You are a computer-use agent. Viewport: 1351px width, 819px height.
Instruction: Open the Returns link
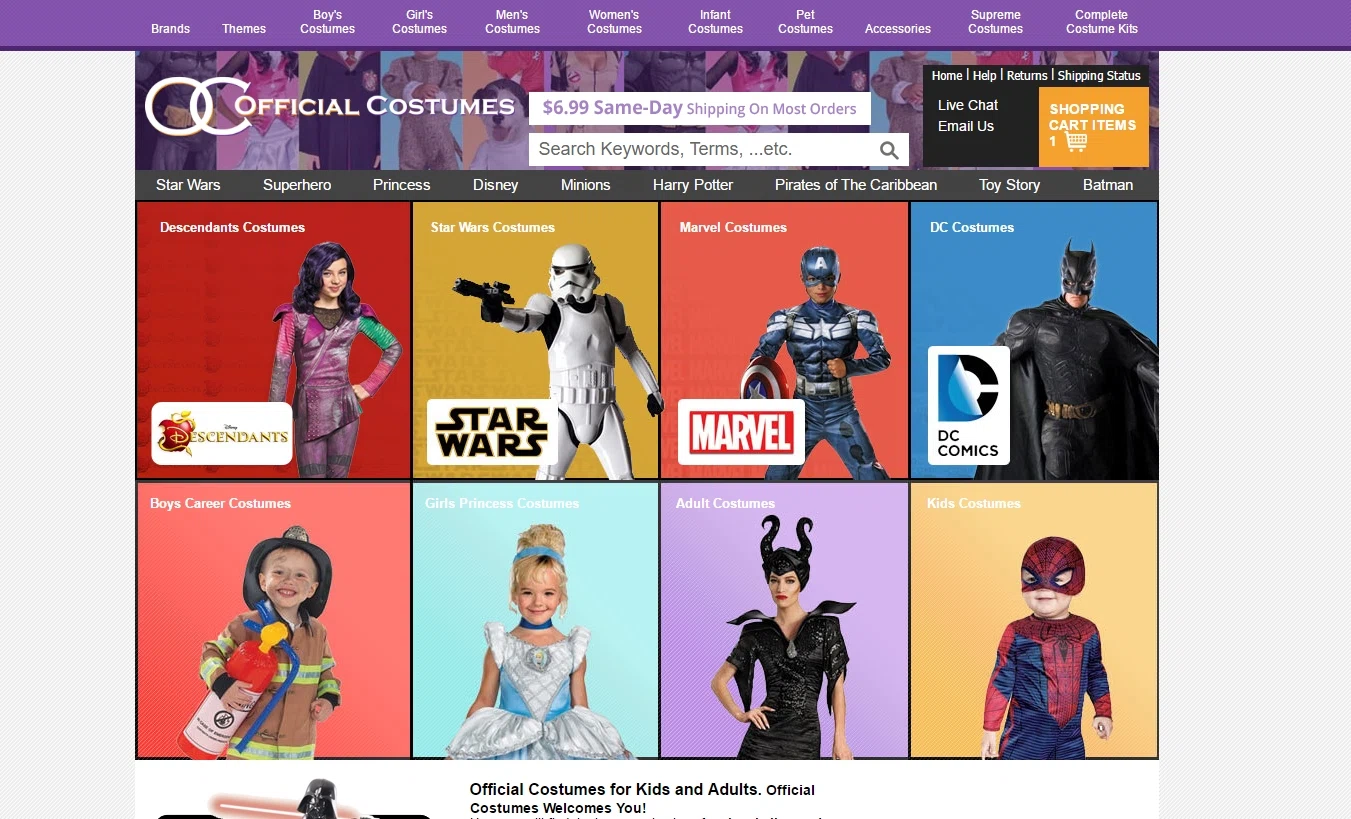tap(1027, 75)
